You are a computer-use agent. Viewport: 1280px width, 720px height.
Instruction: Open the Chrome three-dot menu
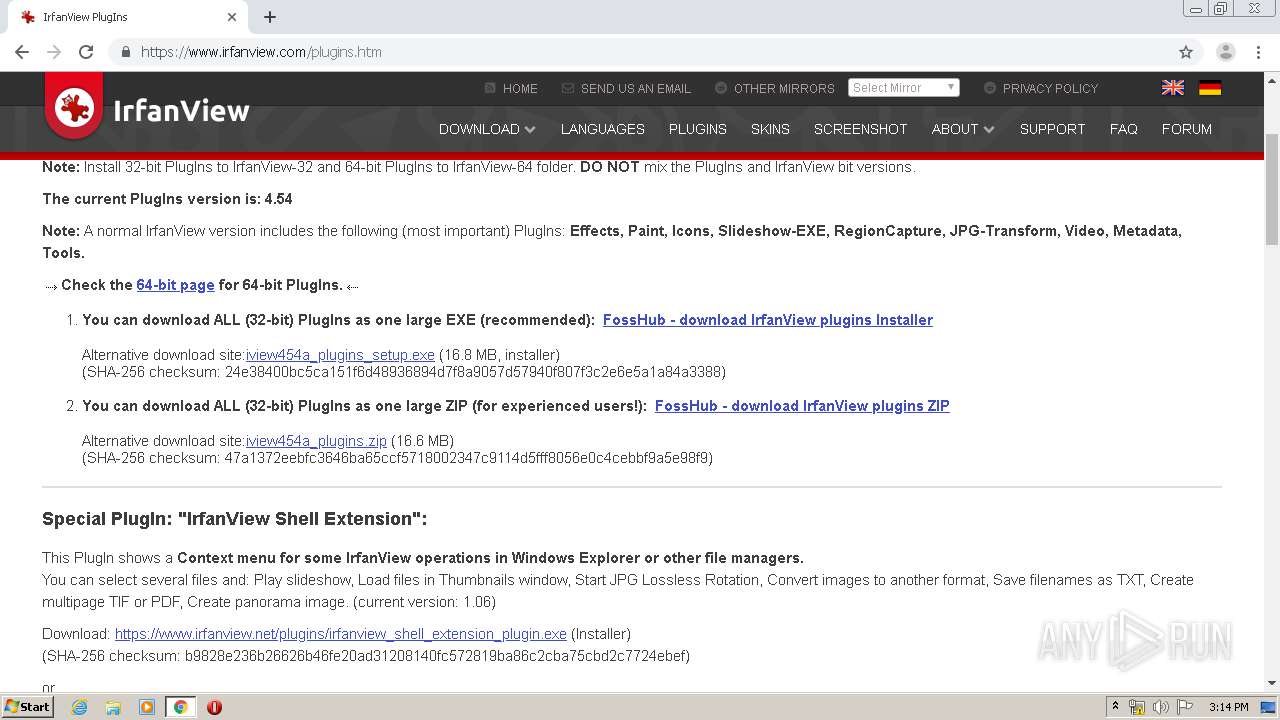pyautogui.click(x=1258, y=52)
